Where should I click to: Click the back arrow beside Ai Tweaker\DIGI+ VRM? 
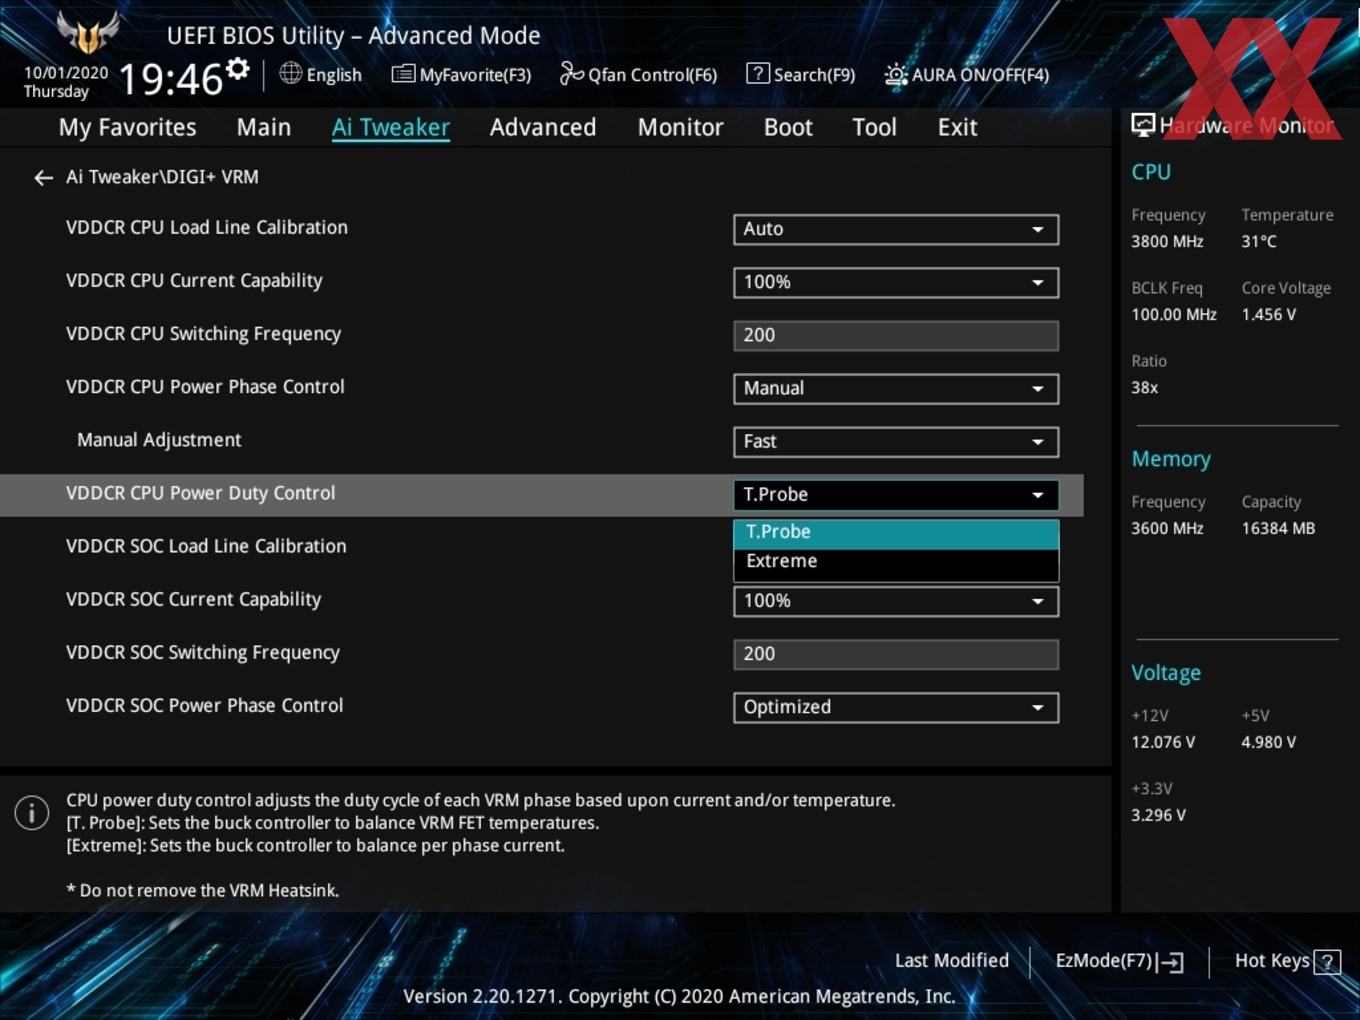(x=43, y=178)
